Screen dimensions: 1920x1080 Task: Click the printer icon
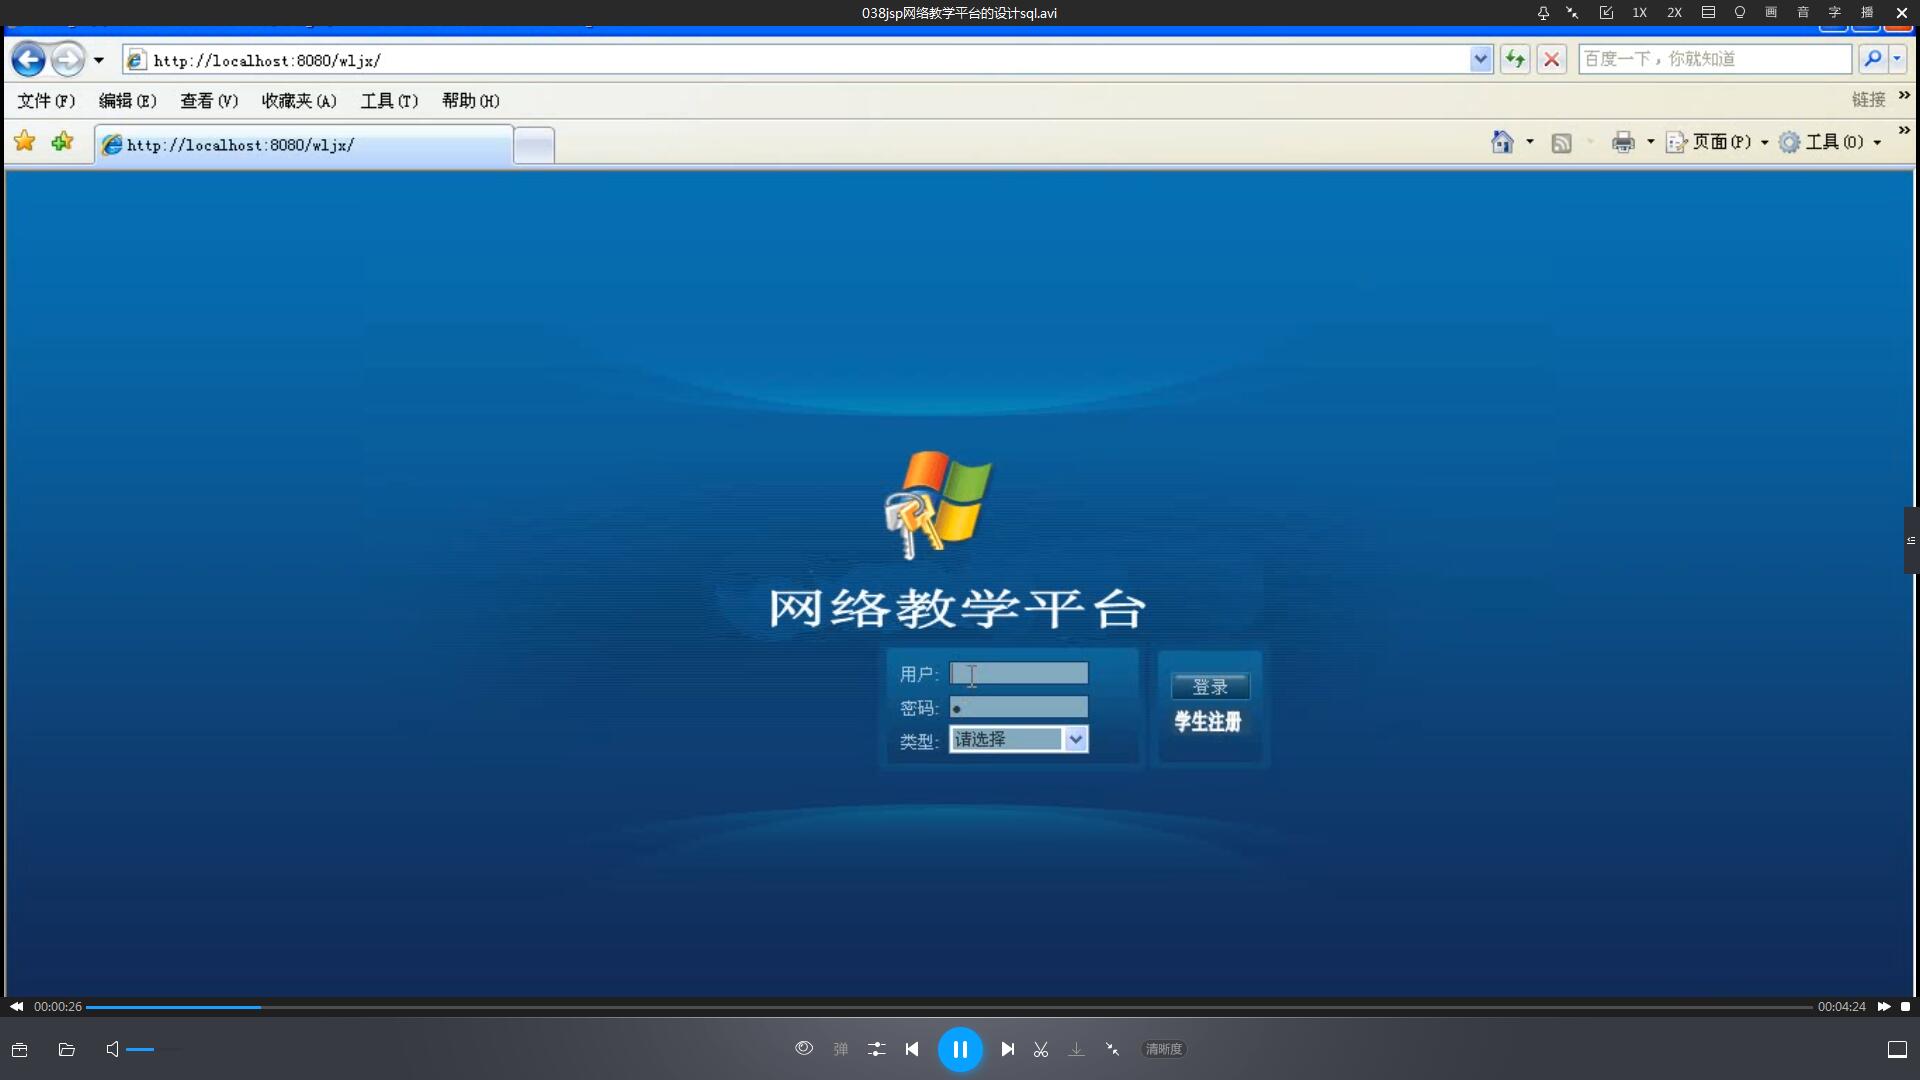(1623, 142)
